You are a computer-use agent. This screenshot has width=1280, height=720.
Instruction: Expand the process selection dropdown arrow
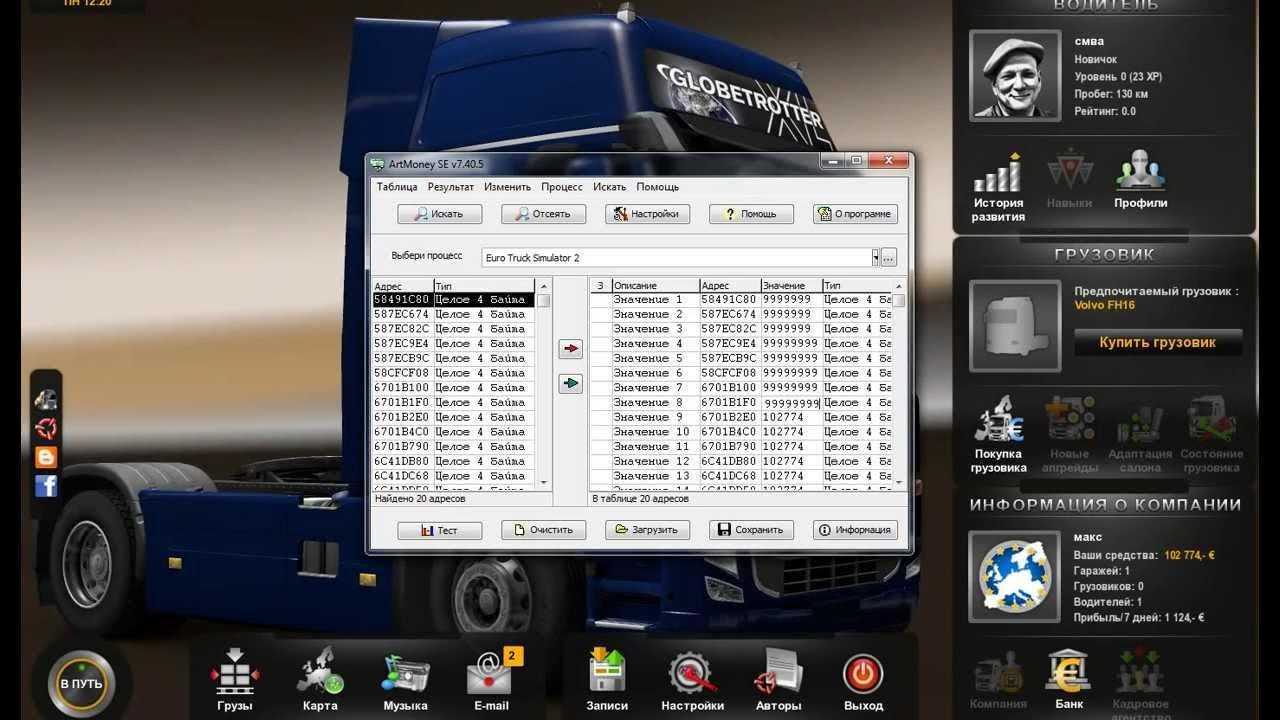[875, 257]
